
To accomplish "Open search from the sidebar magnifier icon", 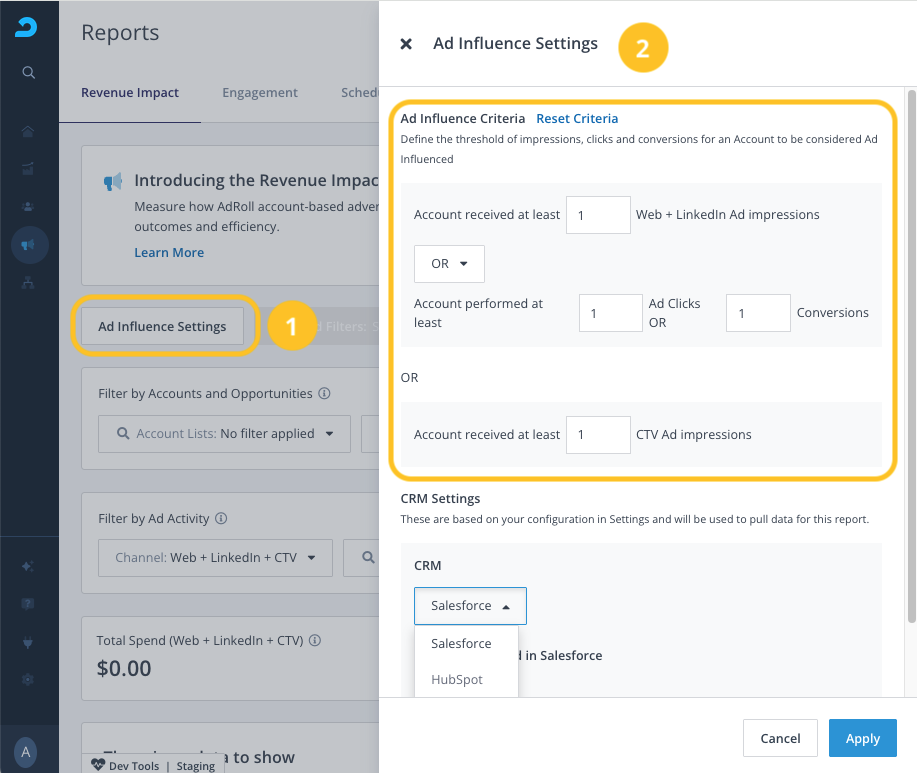I will [29, 72].
